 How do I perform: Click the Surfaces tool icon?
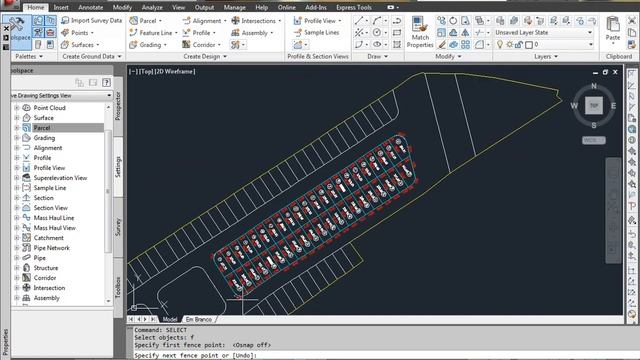pyautogui.click(x=65, y=45)
